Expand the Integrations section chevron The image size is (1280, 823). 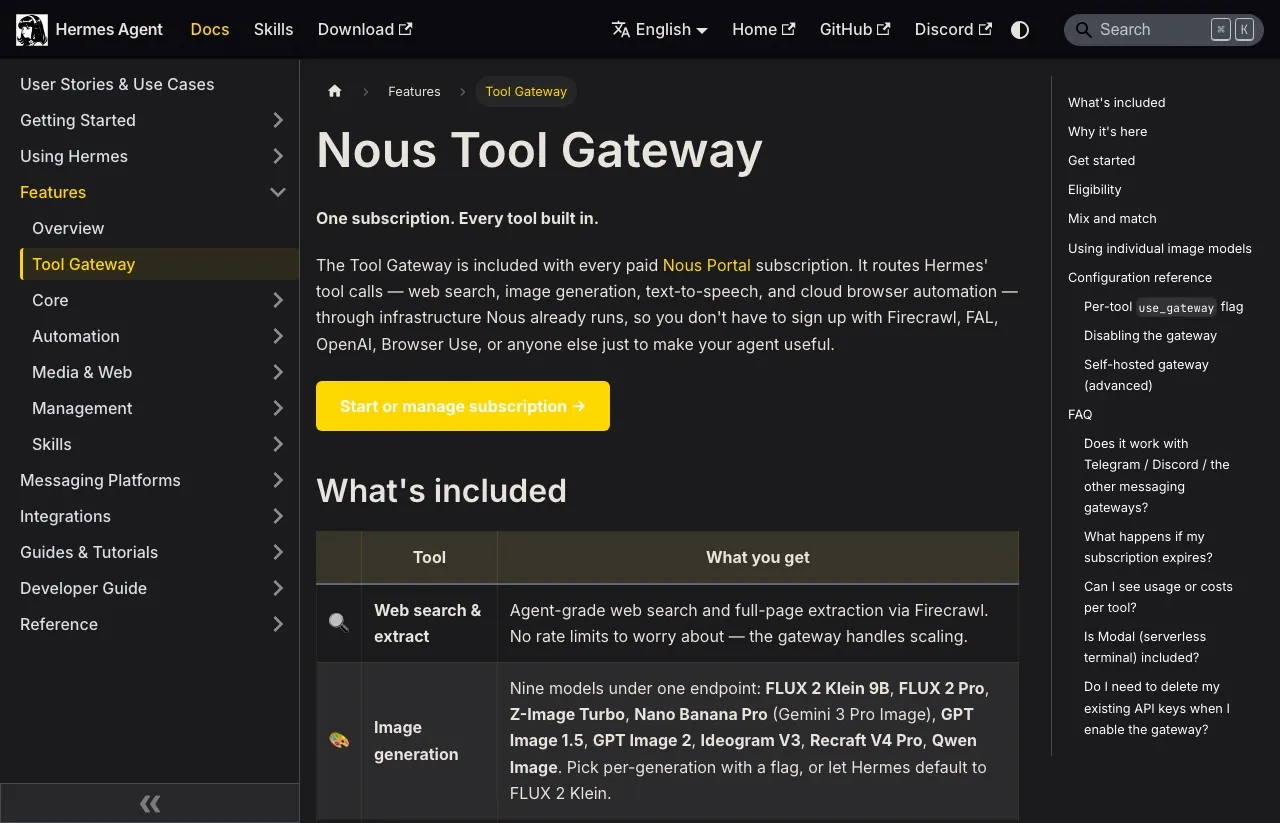pyautogui.click(x=278, y=516)
